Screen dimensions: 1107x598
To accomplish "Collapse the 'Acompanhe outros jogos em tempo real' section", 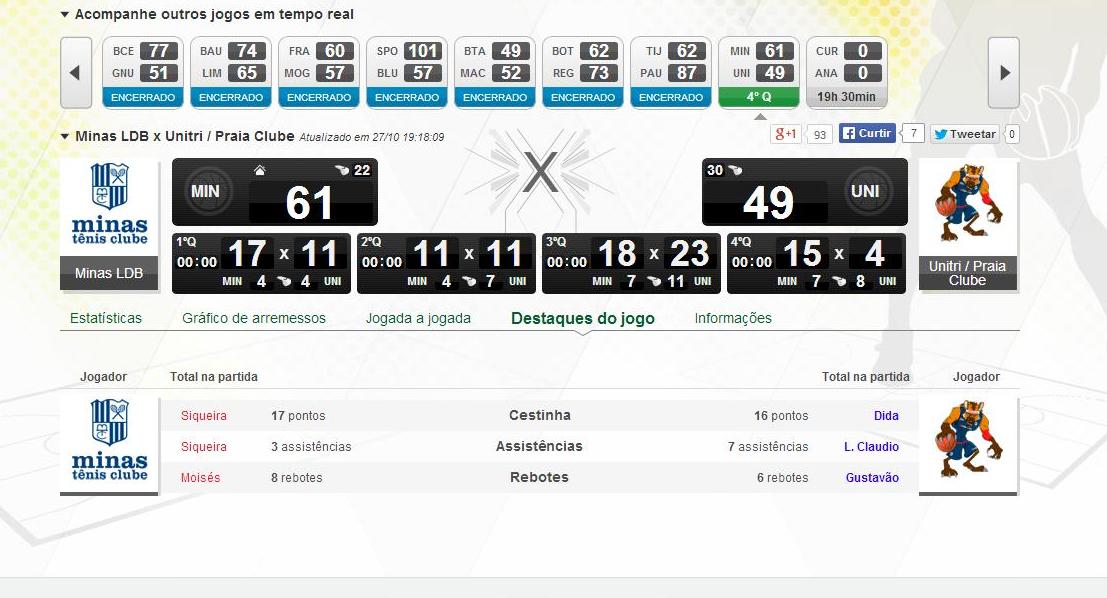I will point(65,15).
